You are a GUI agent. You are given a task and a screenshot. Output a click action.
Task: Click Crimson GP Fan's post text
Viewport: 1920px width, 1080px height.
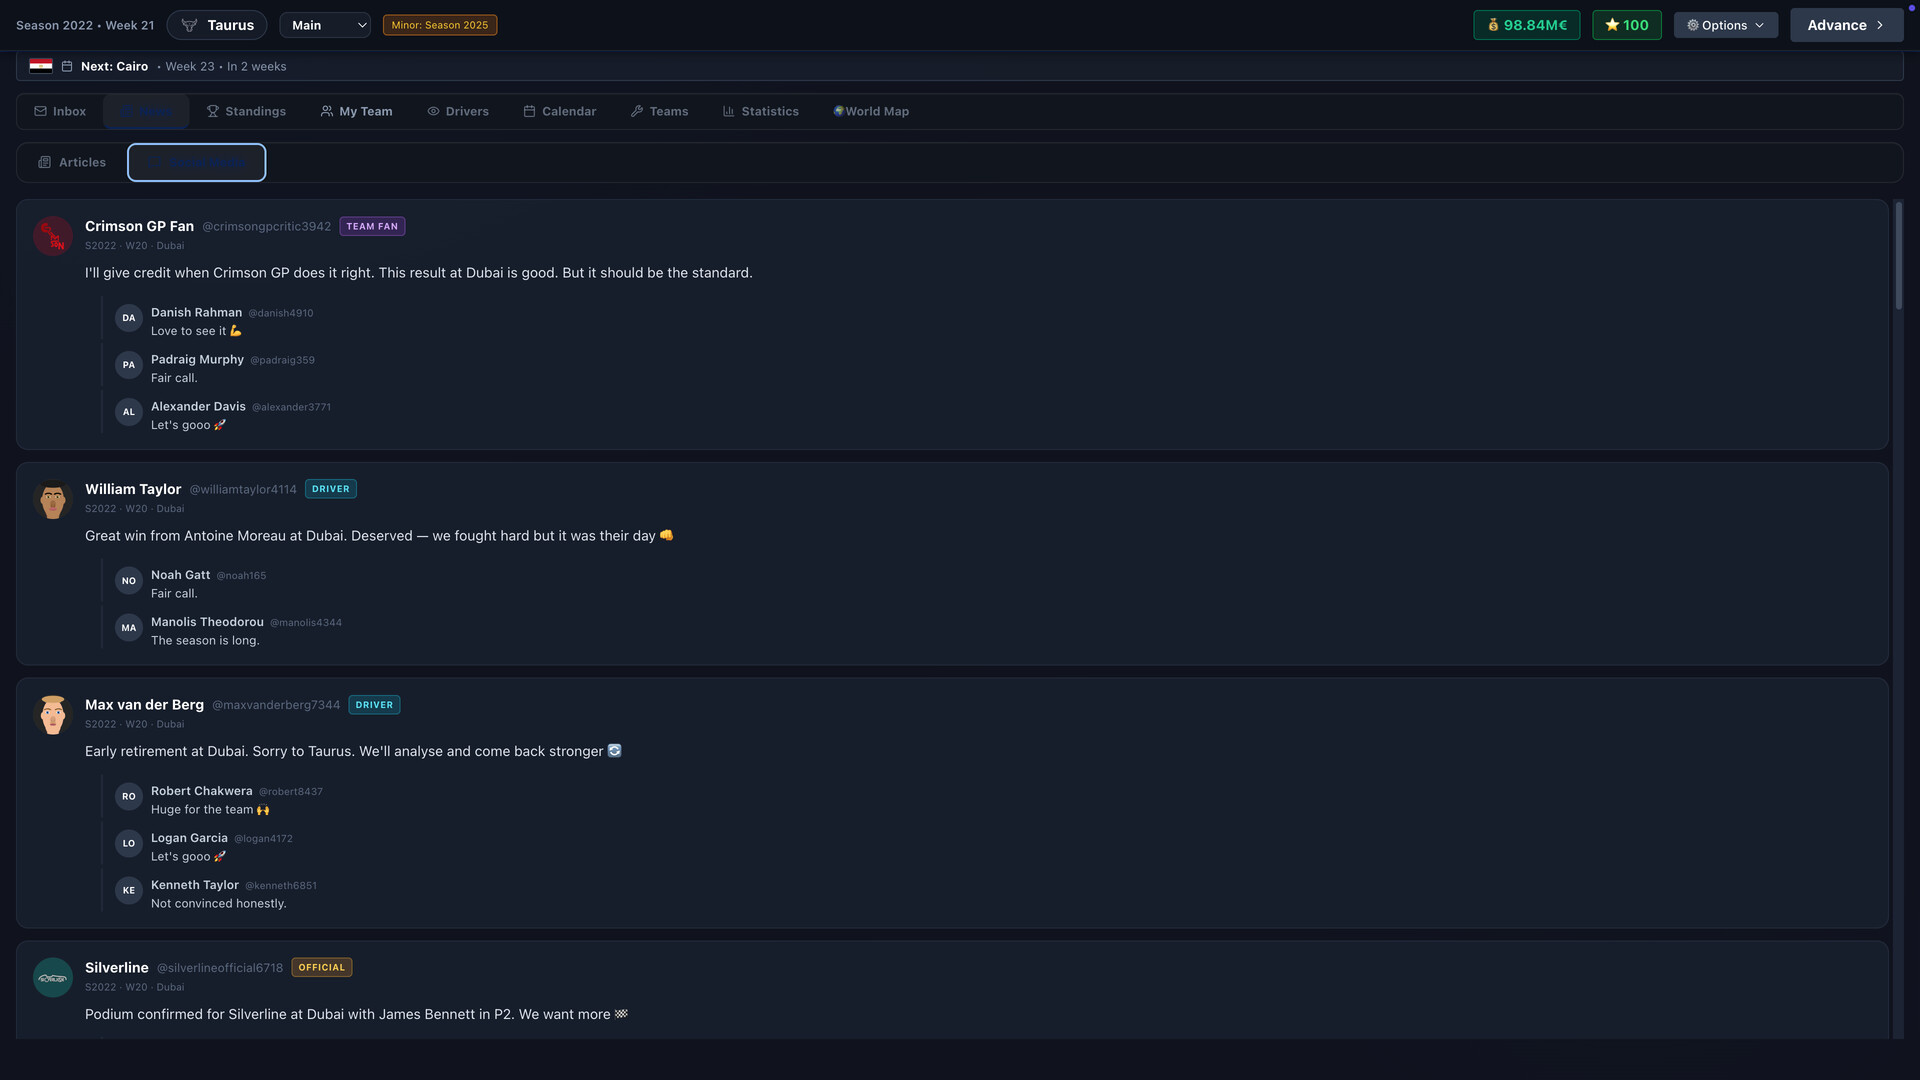pos(419,273)
